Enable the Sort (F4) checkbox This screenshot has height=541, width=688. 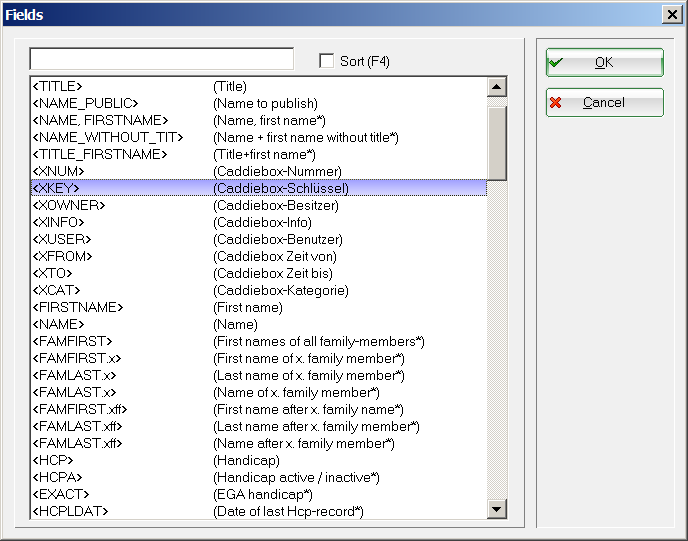[326, 61]
